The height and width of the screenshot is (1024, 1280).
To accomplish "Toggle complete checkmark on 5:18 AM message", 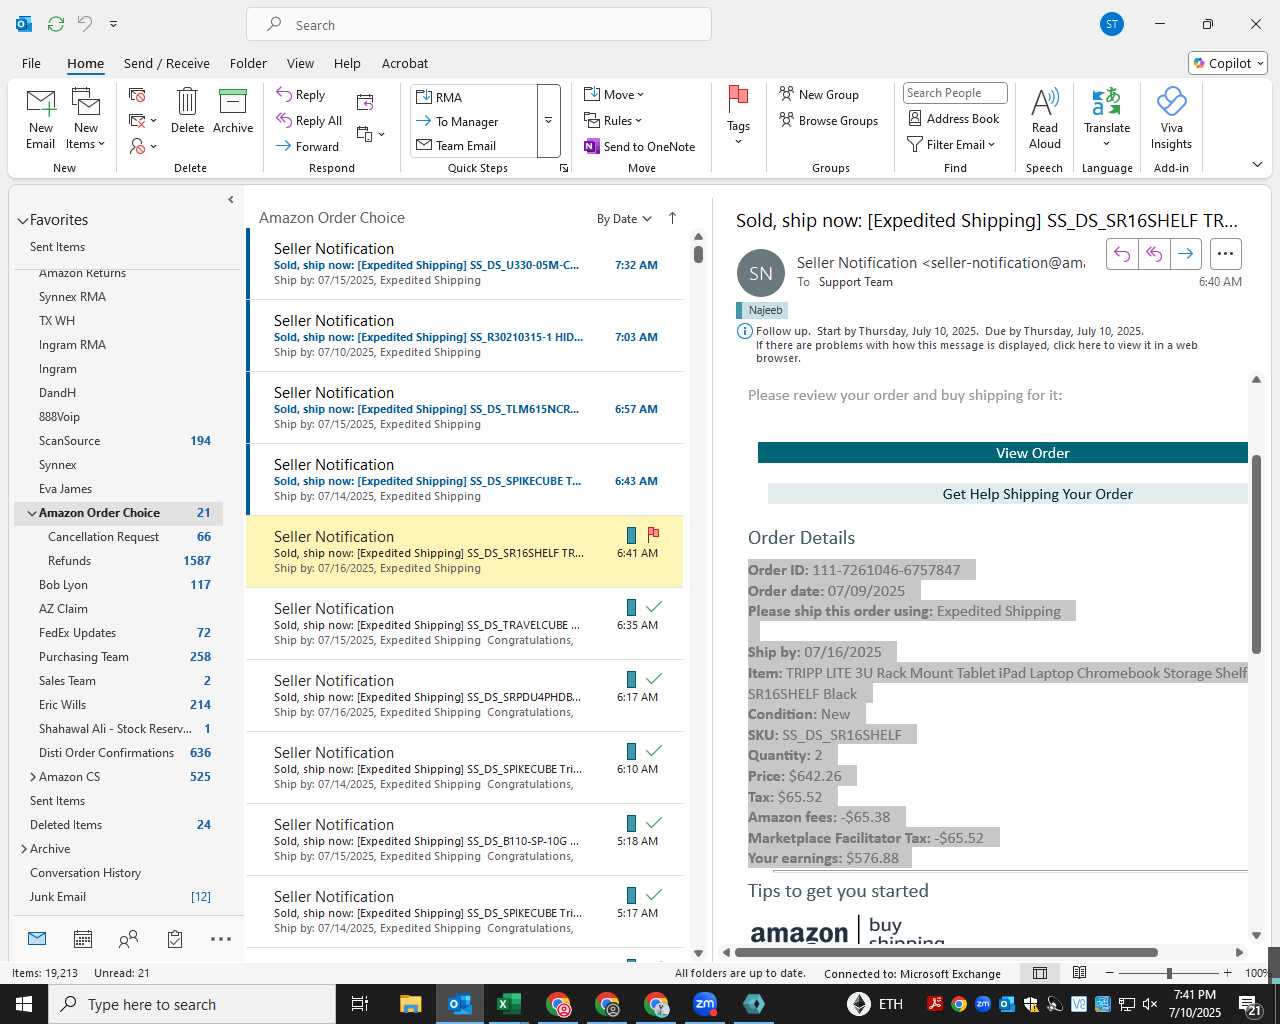I will [x=653, y=822].
